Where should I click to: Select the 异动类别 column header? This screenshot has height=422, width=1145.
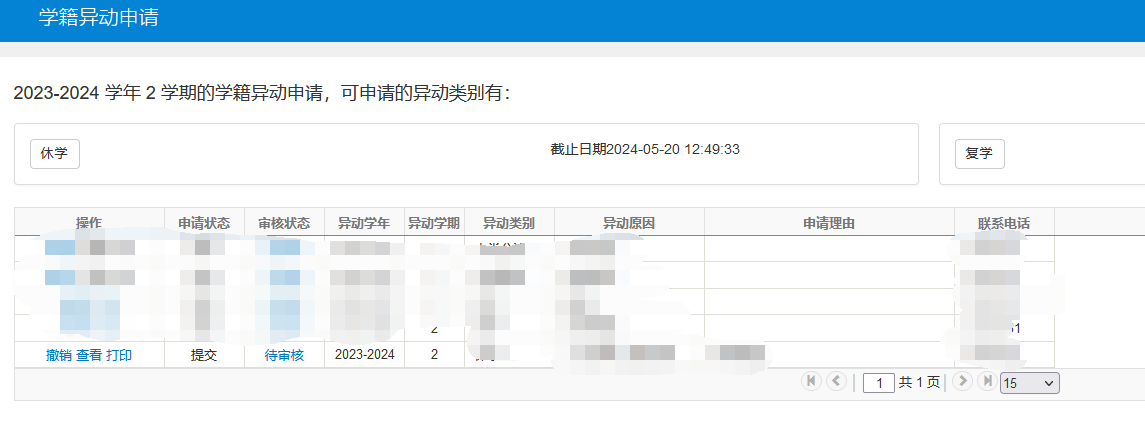(509, 223)
